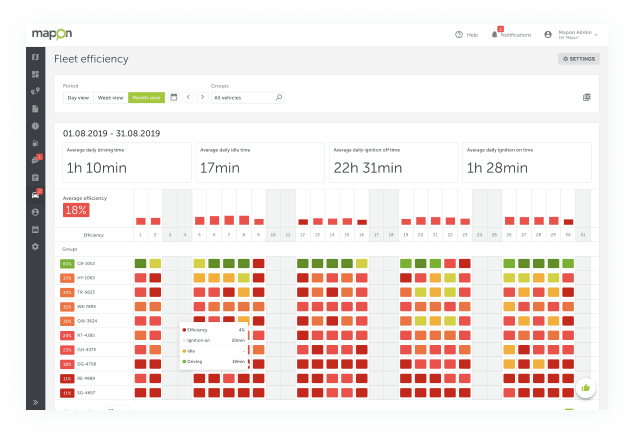This screenshot has height=438, width=634.
Task: Switch to Week view
Action: (110, 98)
